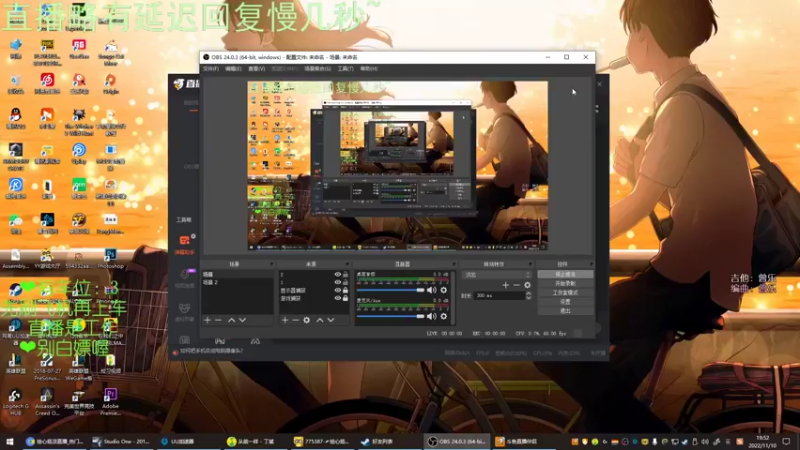Click the OBS preview canvas
The height and width of the screenshot is (450, 800).
pyautogui.click(x=398, y=165)
